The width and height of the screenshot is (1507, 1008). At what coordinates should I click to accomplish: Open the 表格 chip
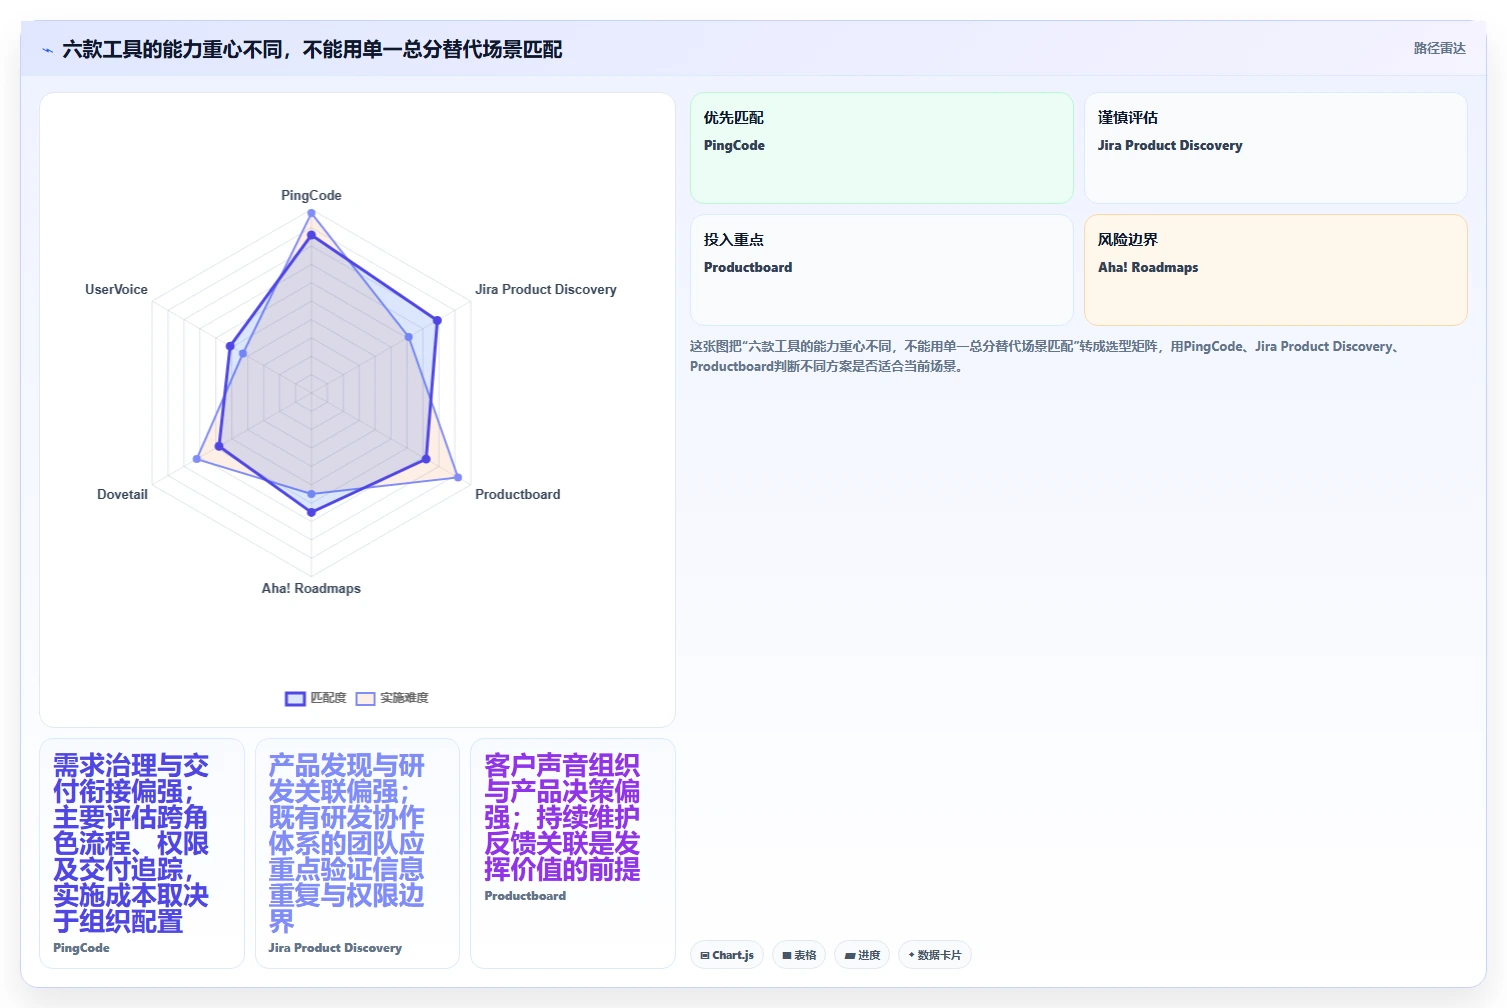click(x=799, y=955)
